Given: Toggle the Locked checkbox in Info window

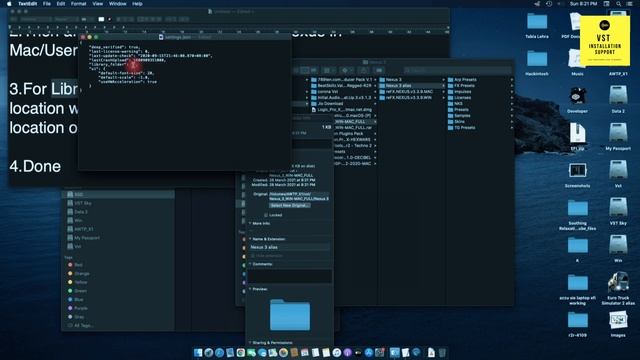Looking at the screenshot, I should (x=266, y=215).
